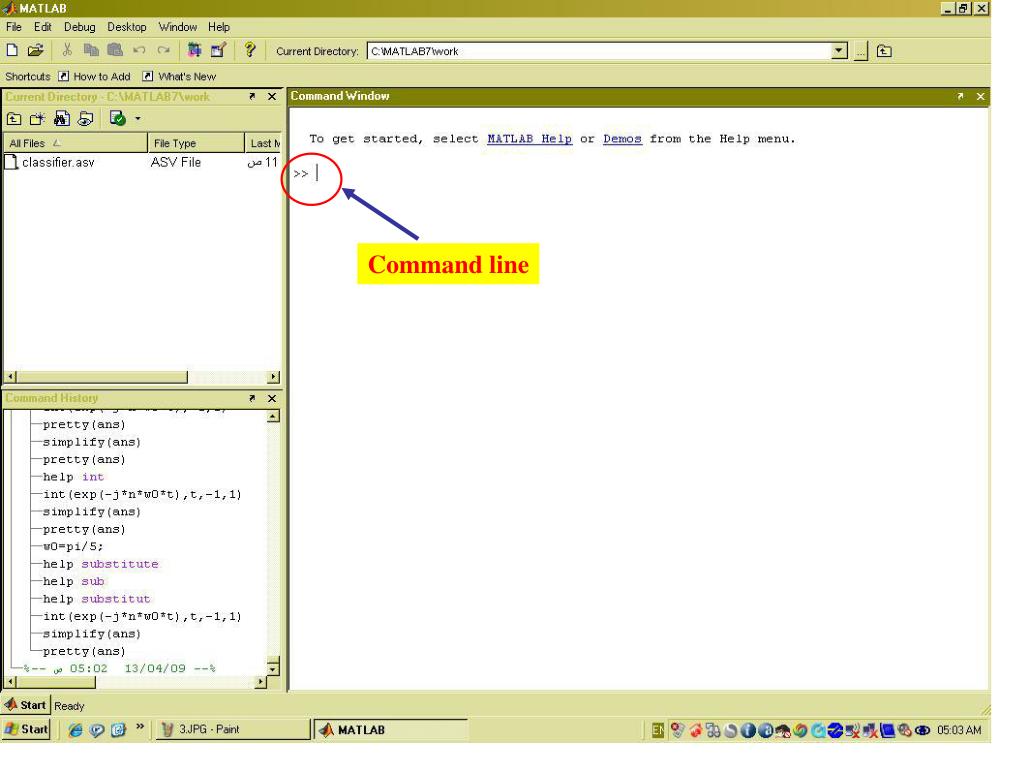Open the File menu
Image resolution: width=1024 pixels, height=768 pixels.
click(13, 27)
